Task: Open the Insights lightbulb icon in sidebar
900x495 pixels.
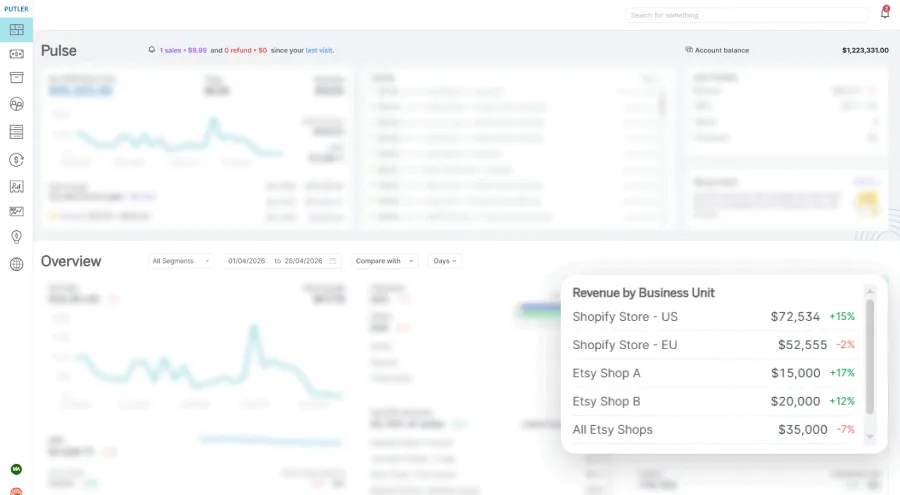Action: (x=16, y=237)
